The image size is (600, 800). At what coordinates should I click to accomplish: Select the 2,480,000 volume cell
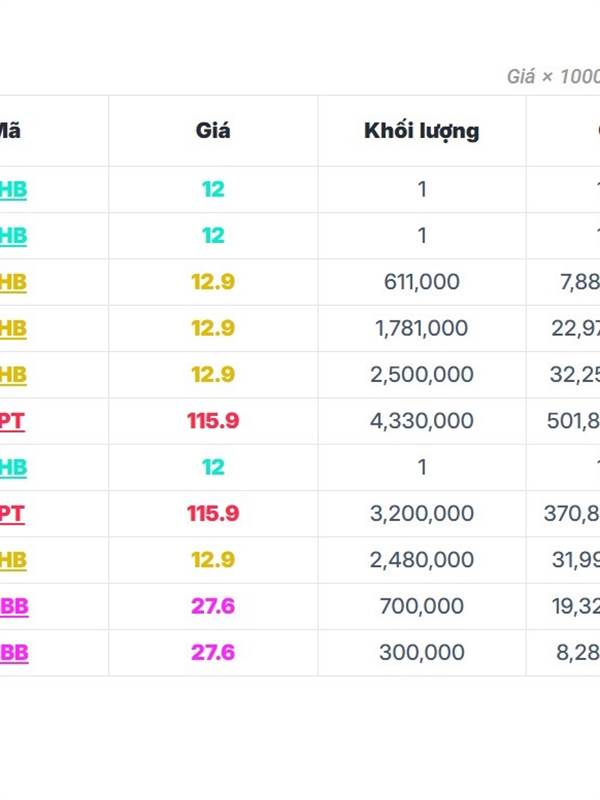click(421, 560)
